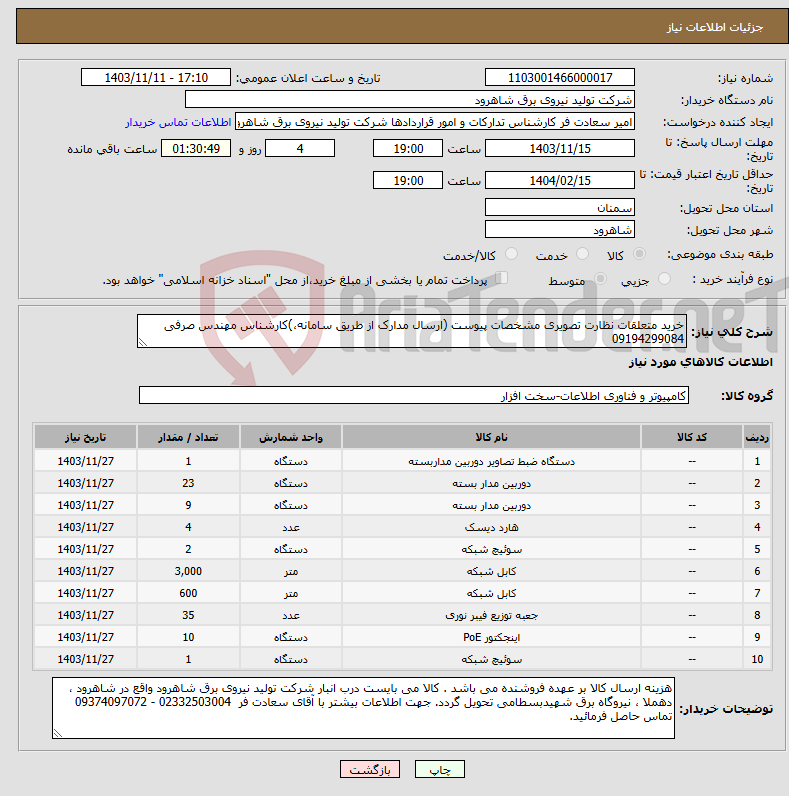Click the request creator field امیر سعادت فر
The width and height of the screenshot is (789, 796).
tap(435, 122)
